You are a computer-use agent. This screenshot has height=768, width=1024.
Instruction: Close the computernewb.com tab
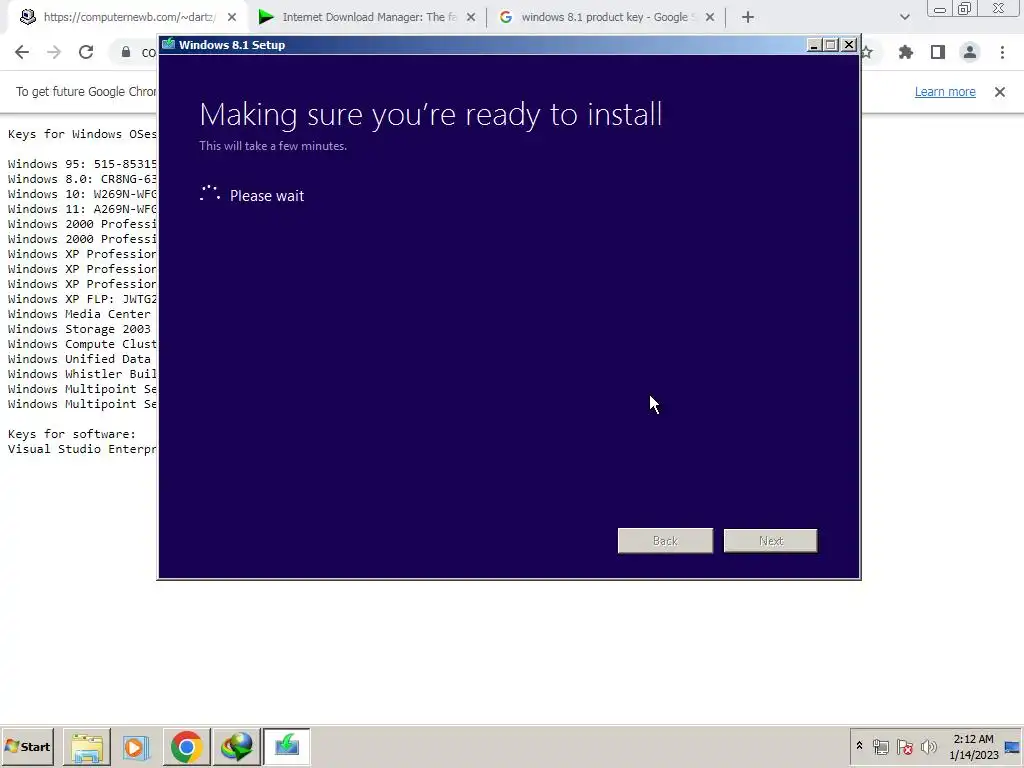point(232,17)
